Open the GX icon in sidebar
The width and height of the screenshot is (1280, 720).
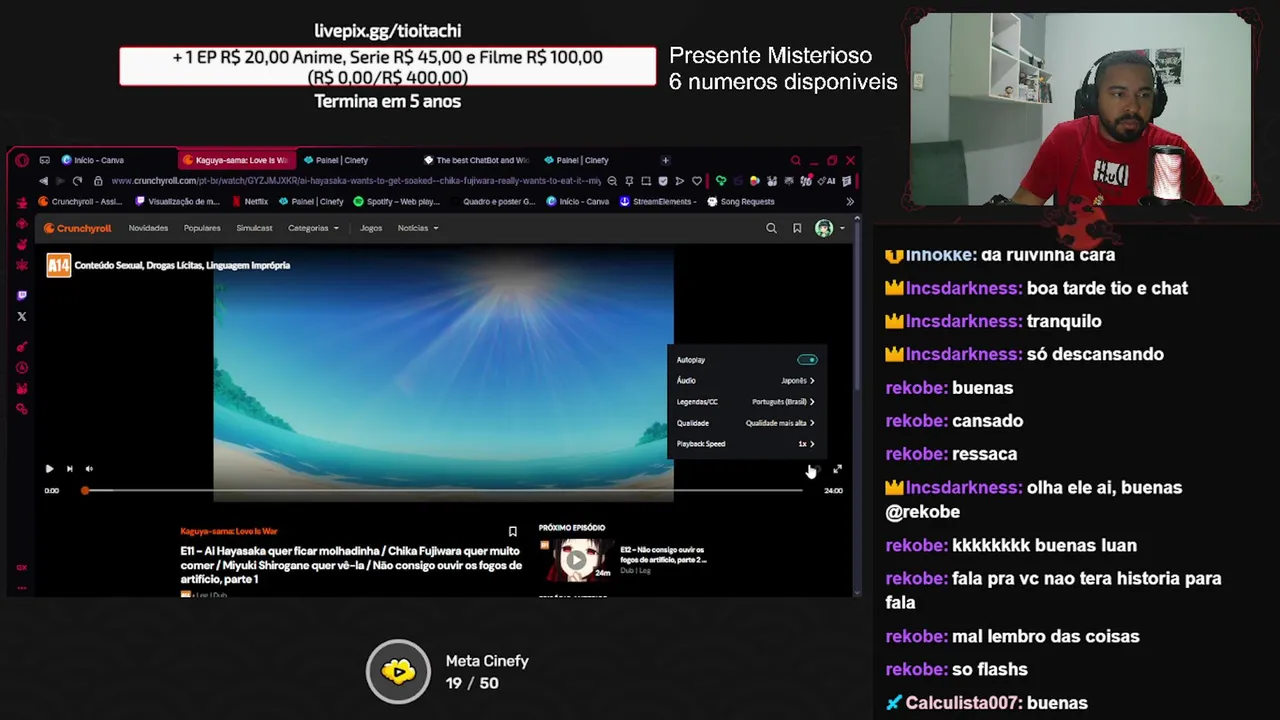22,567
